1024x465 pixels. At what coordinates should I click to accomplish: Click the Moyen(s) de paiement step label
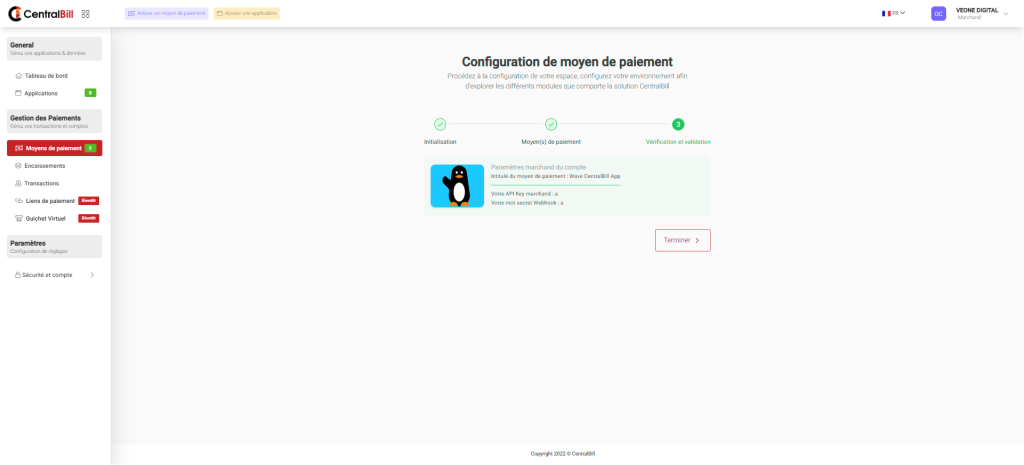(x=551, y=142)
